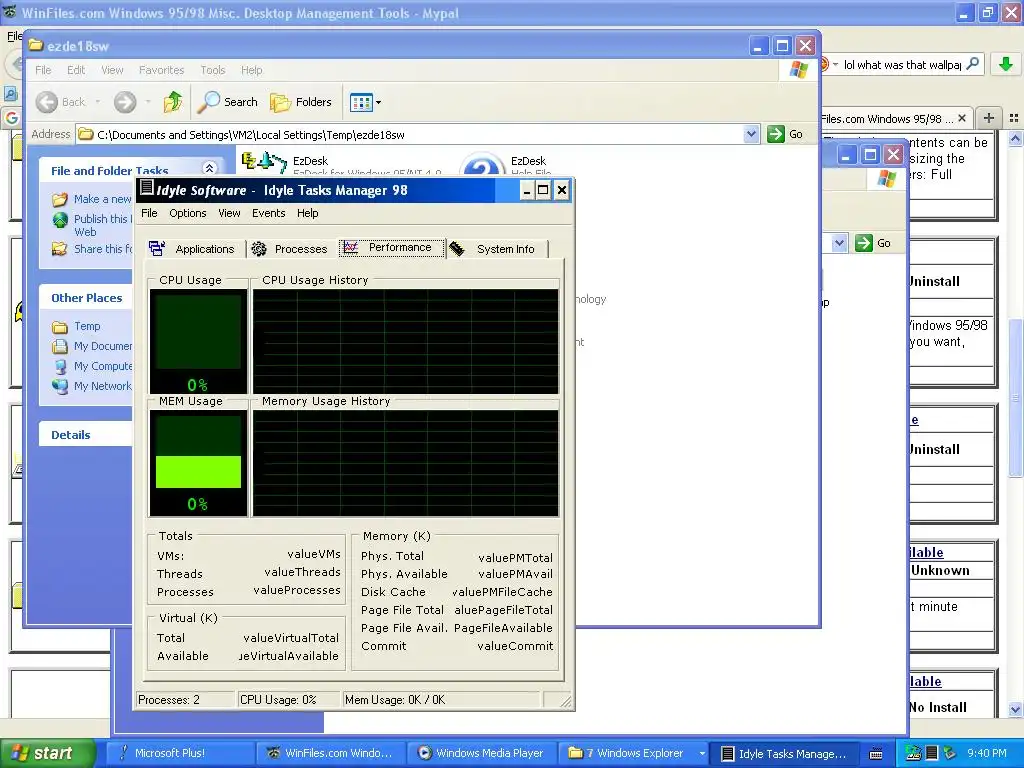1024x768 pixels.
Task: Open Forward history dropdown arrow in Explorer
Action: coord(148,102)
